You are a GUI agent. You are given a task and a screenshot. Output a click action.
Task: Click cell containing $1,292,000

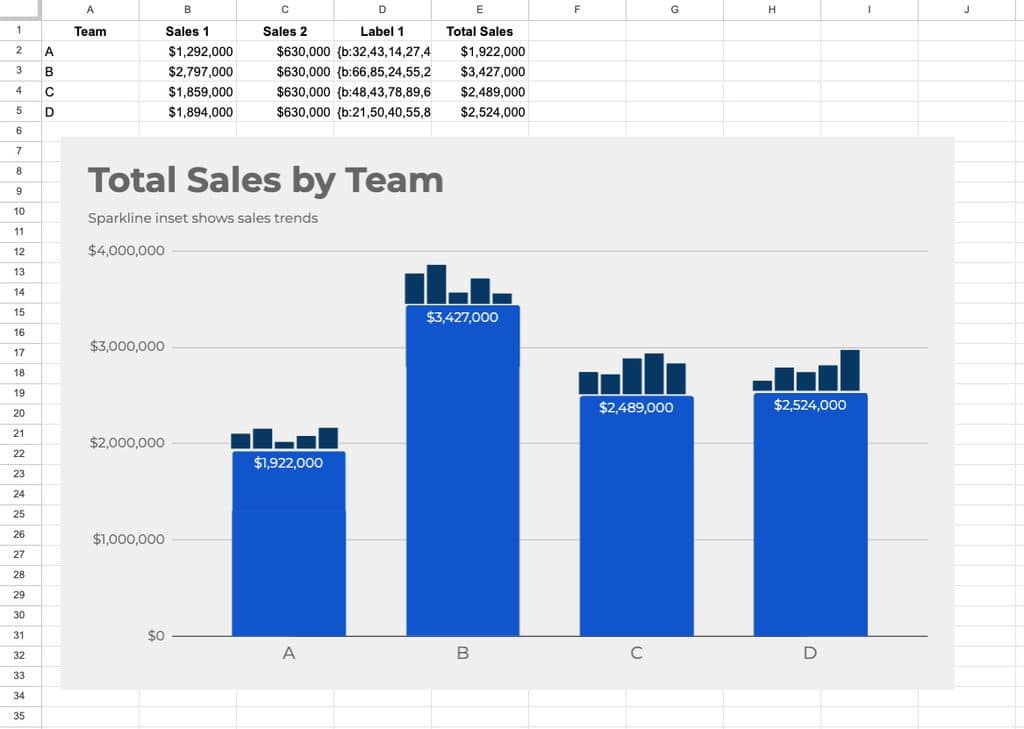pyautogui.click(x=187, y=52)
